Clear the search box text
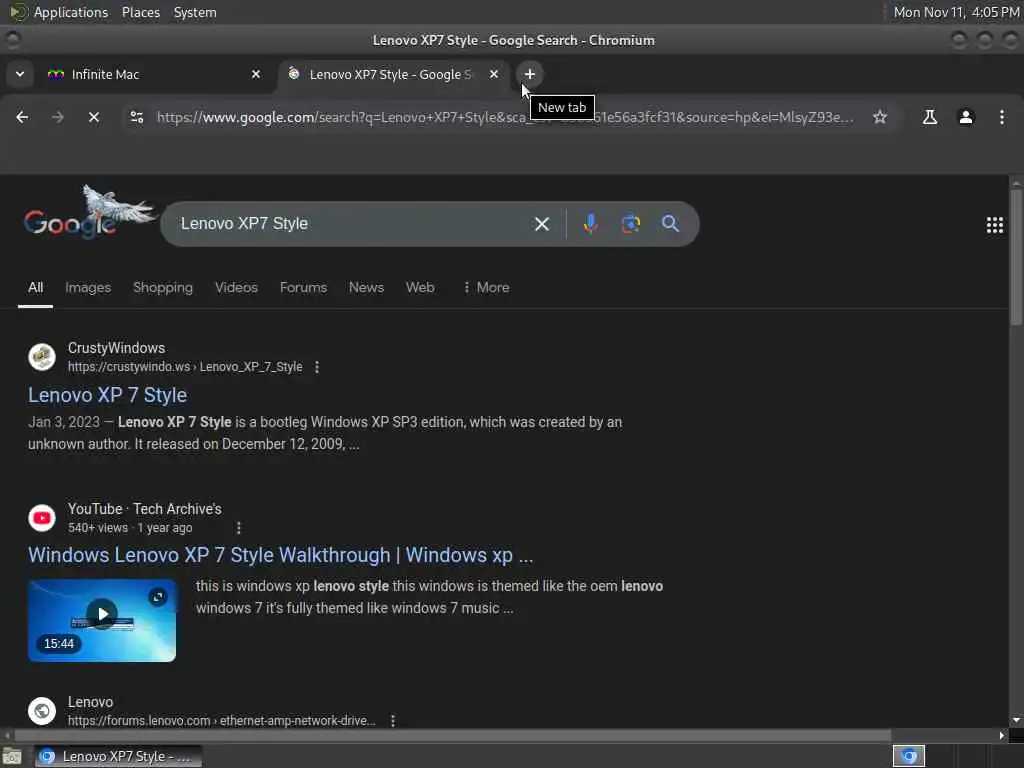The width and height of the screenshot is (1024, 768). (541, 224)
